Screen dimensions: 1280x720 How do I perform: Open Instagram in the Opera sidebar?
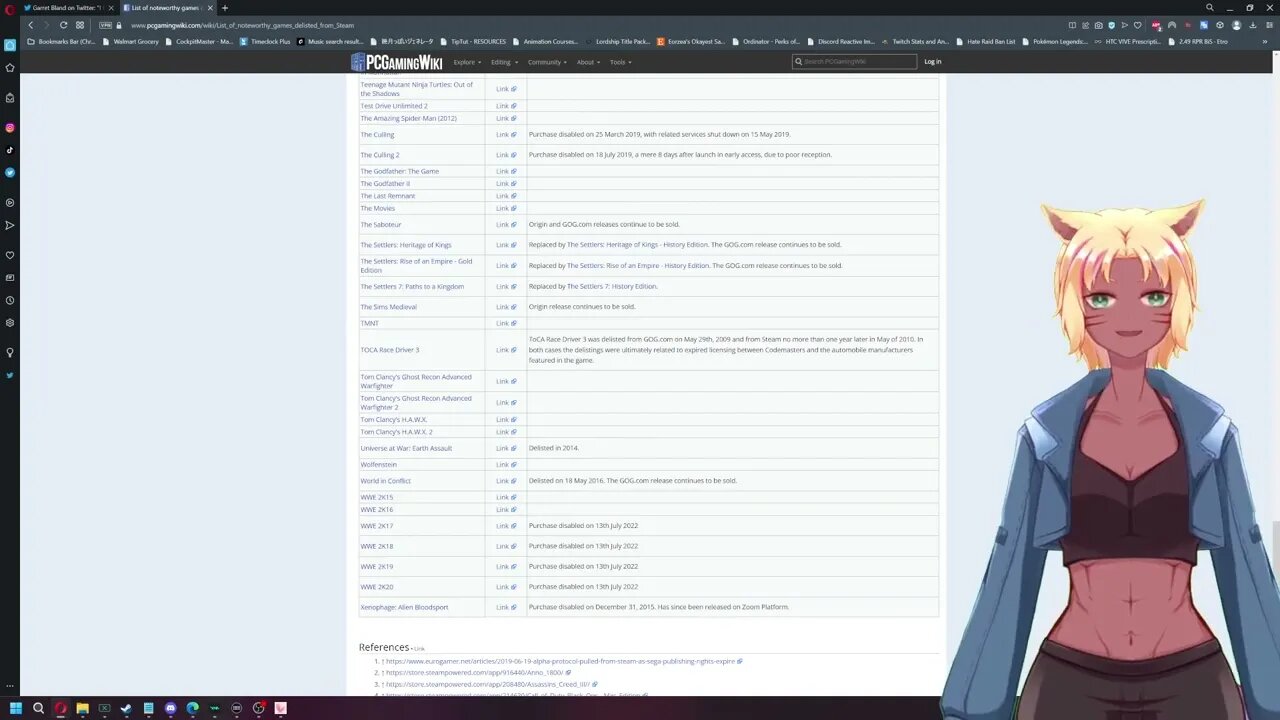pyautogui.click(x=10, y=128)
